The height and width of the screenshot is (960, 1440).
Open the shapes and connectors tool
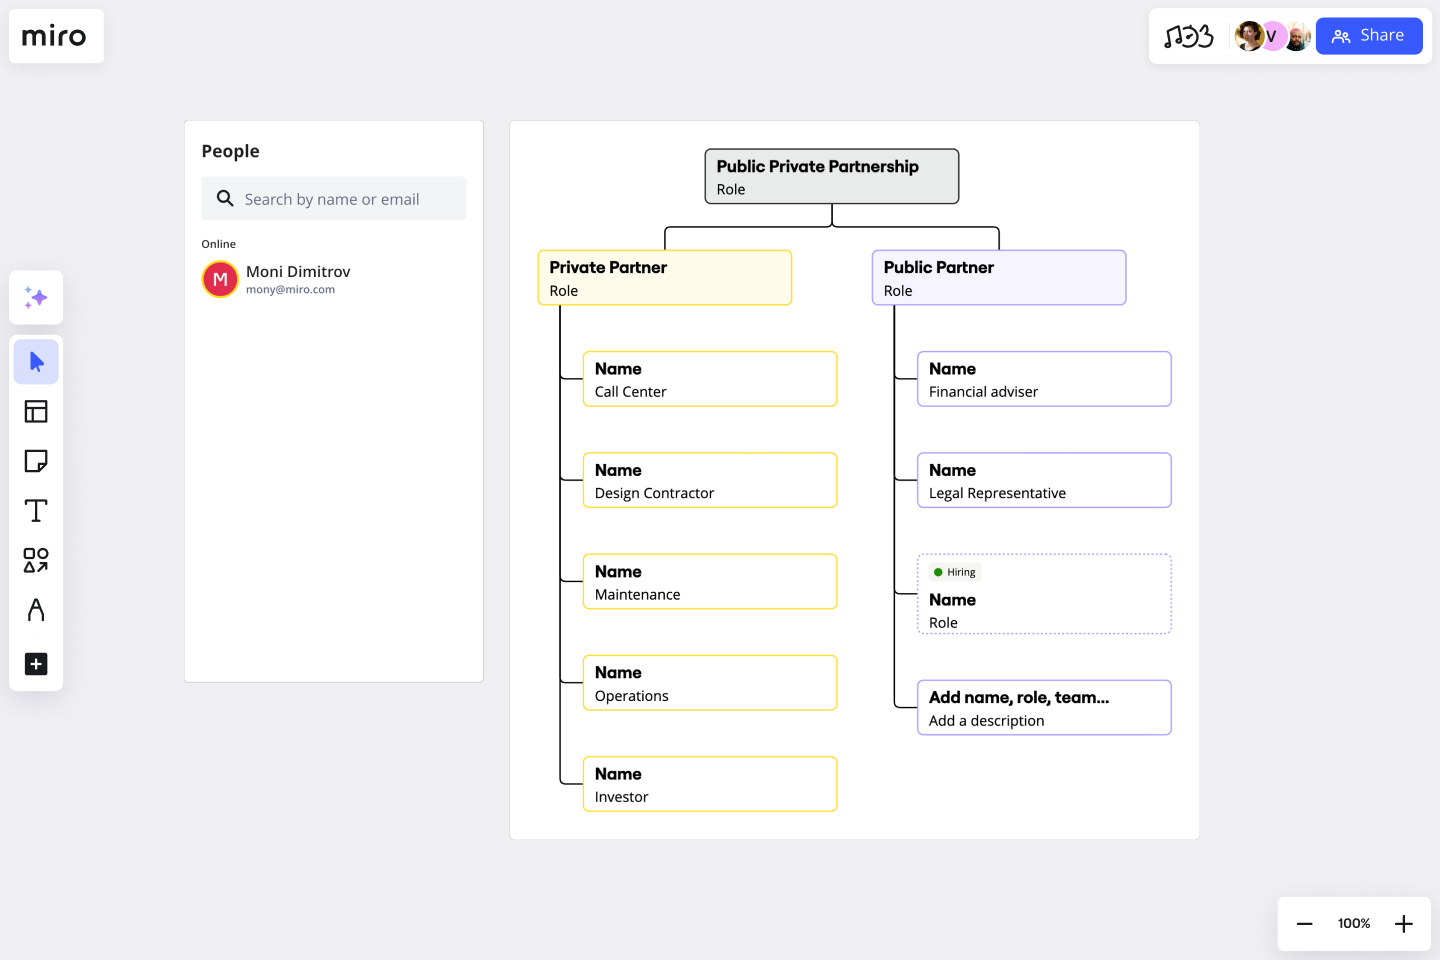(36, 560)
